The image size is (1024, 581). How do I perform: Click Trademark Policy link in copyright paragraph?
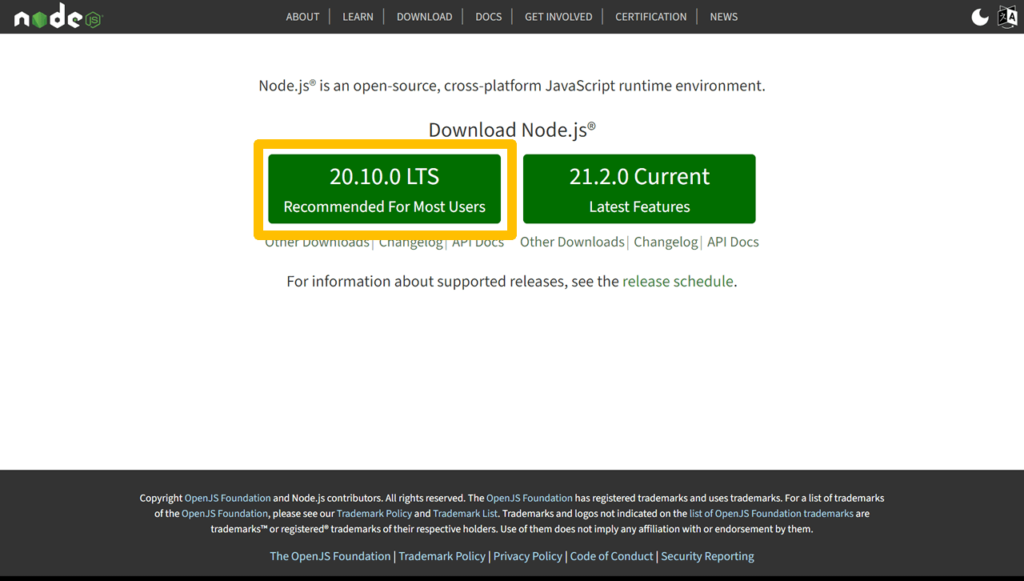(374, 514)
